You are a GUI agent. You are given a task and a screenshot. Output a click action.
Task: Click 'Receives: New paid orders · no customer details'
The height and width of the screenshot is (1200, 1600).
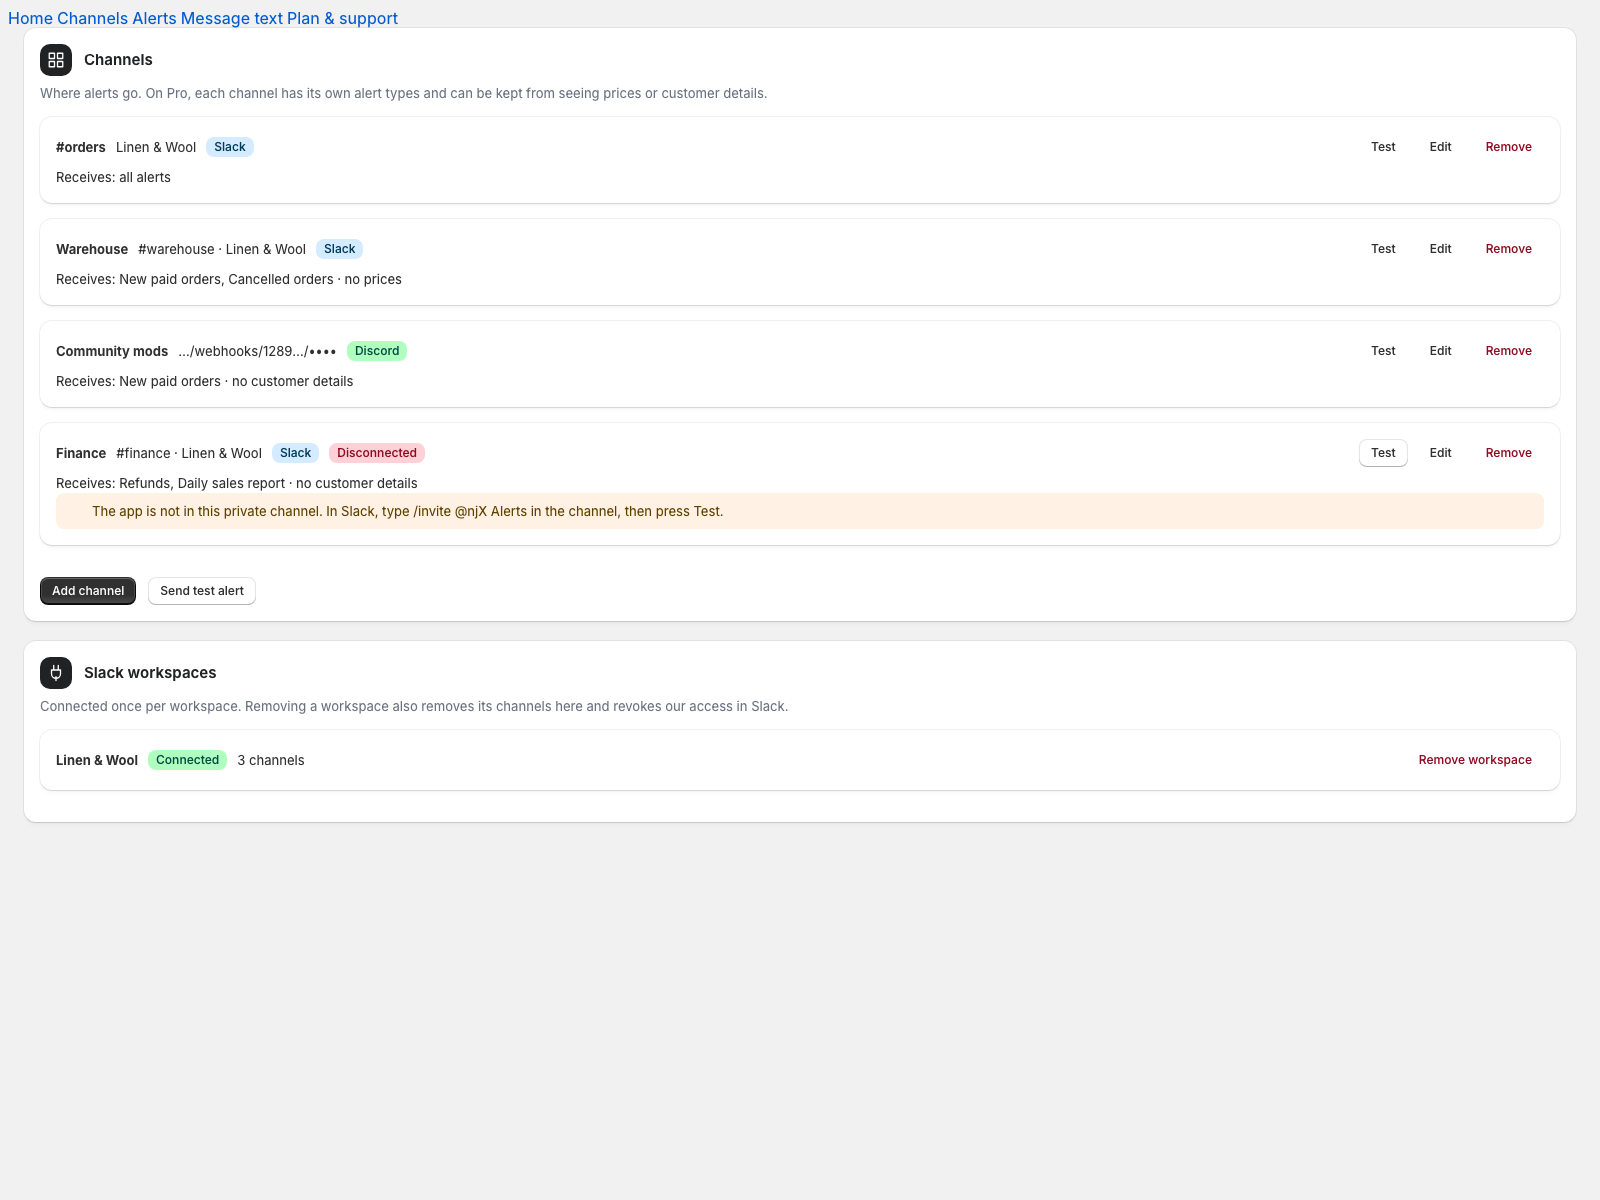coord(204,381)
